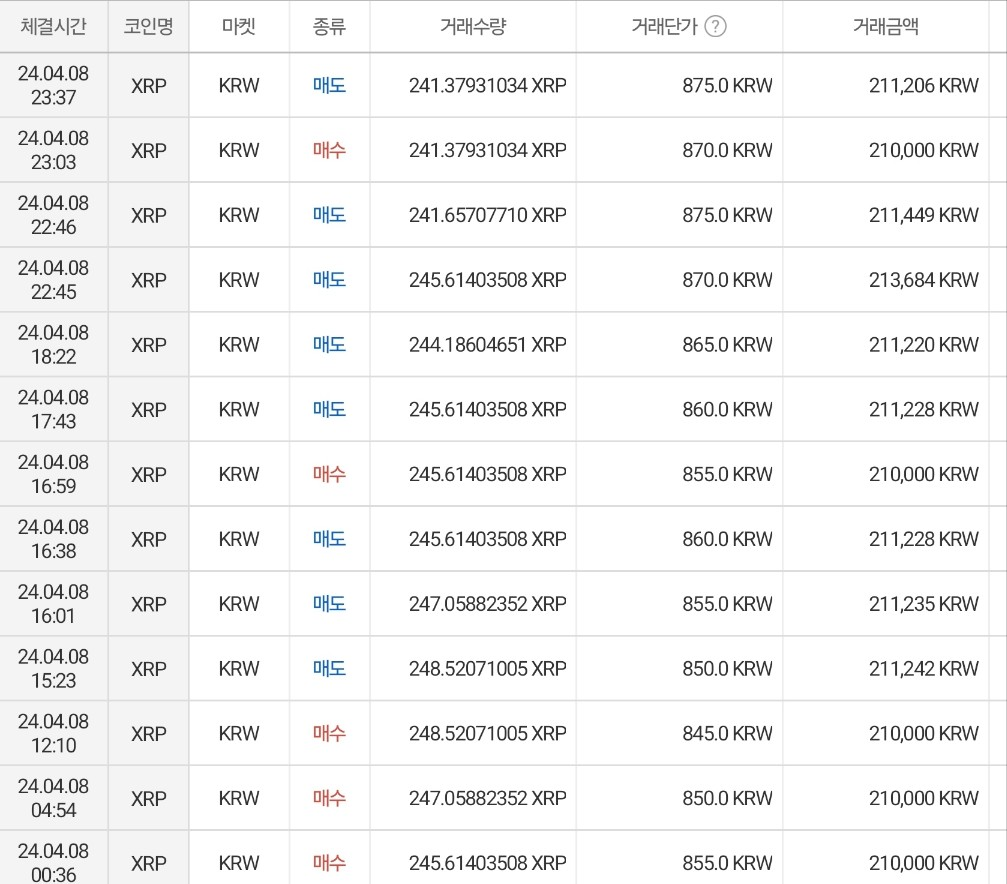Click 865.0 KRW unit price

tap(727, 345)
